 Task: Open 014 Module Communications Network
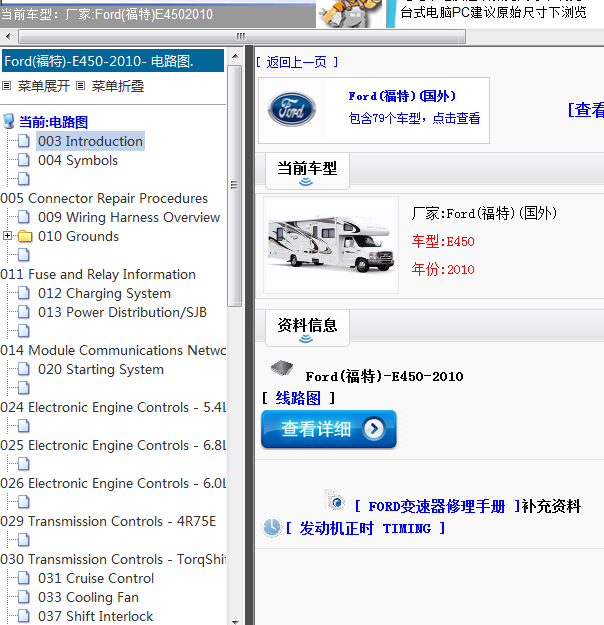(x=113, y=350)
